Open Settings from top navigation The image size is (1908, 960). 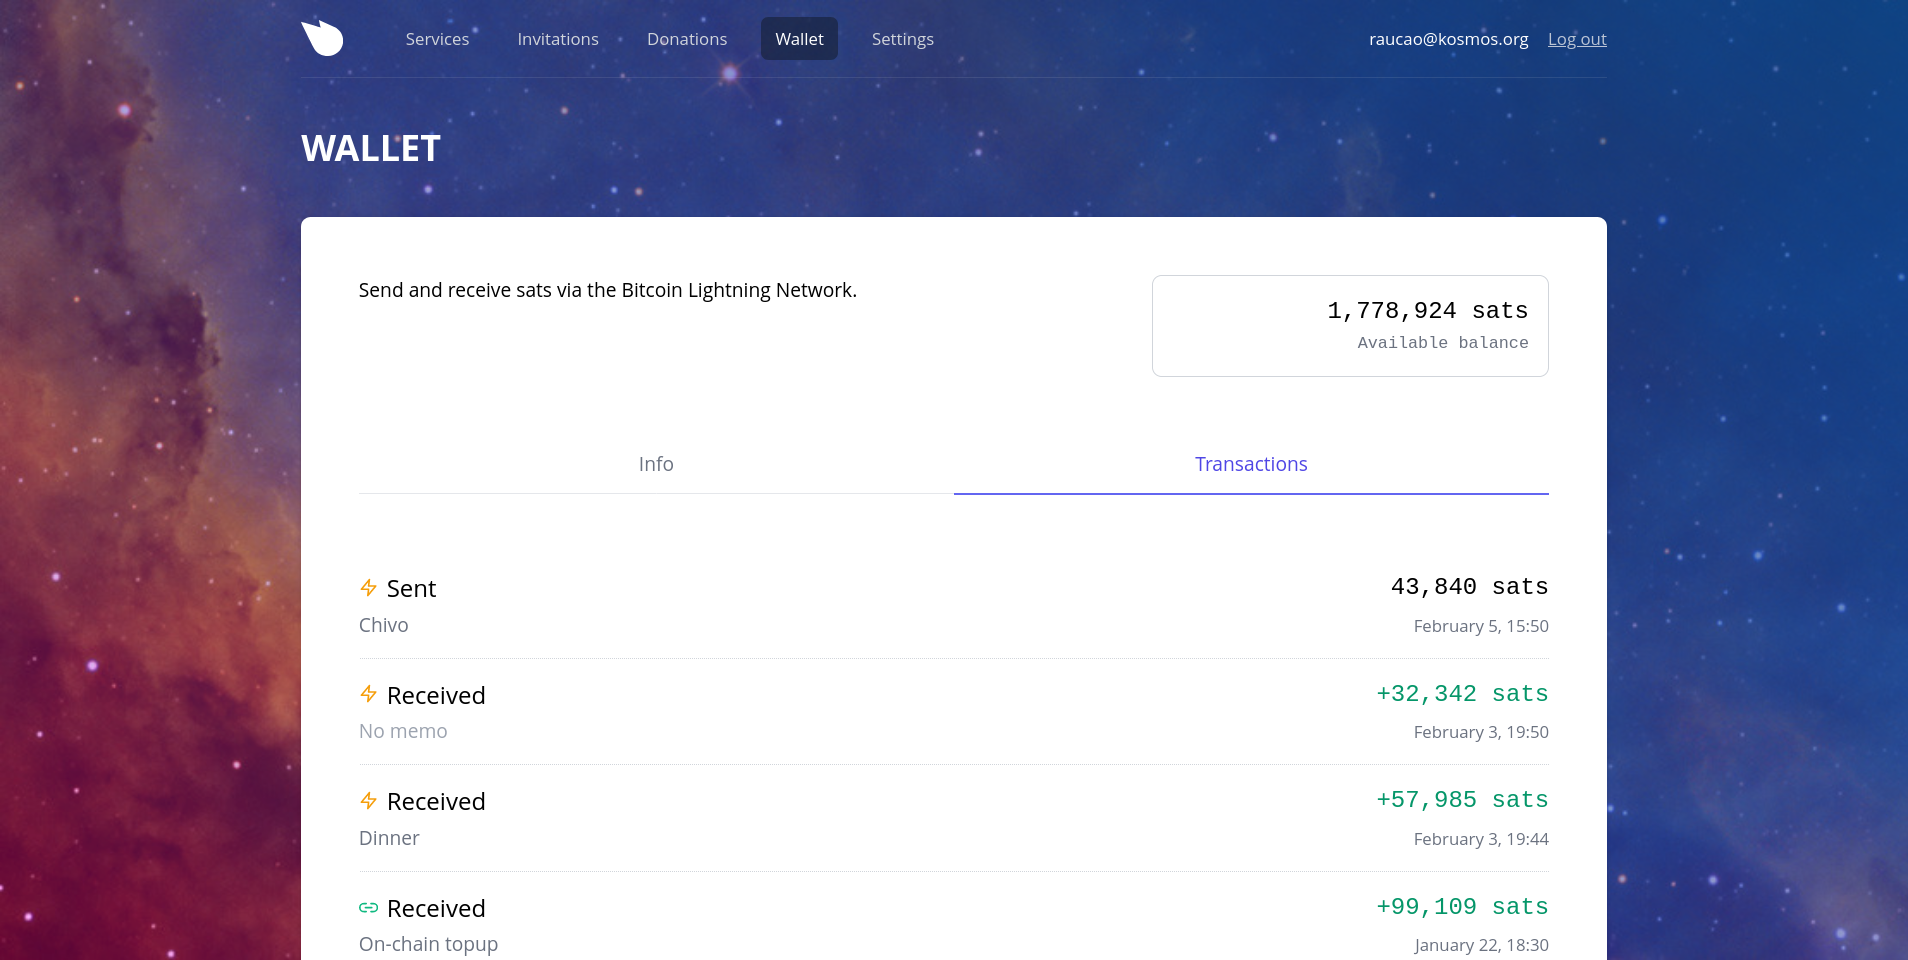tap(902, 39)
